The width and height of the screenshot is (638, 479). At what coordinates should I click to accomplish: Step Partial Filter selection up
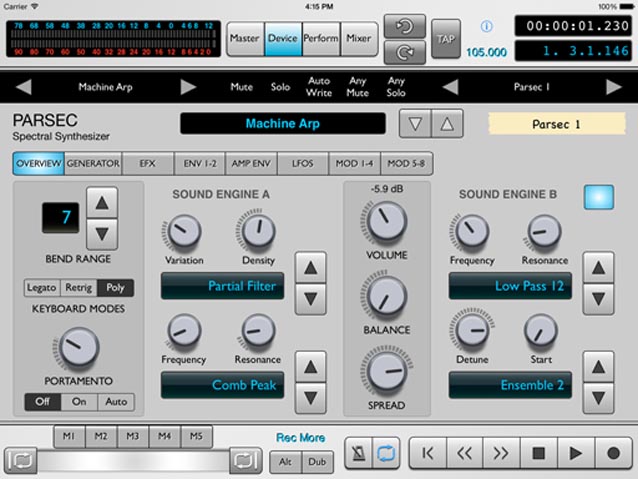tap(310, 267)
